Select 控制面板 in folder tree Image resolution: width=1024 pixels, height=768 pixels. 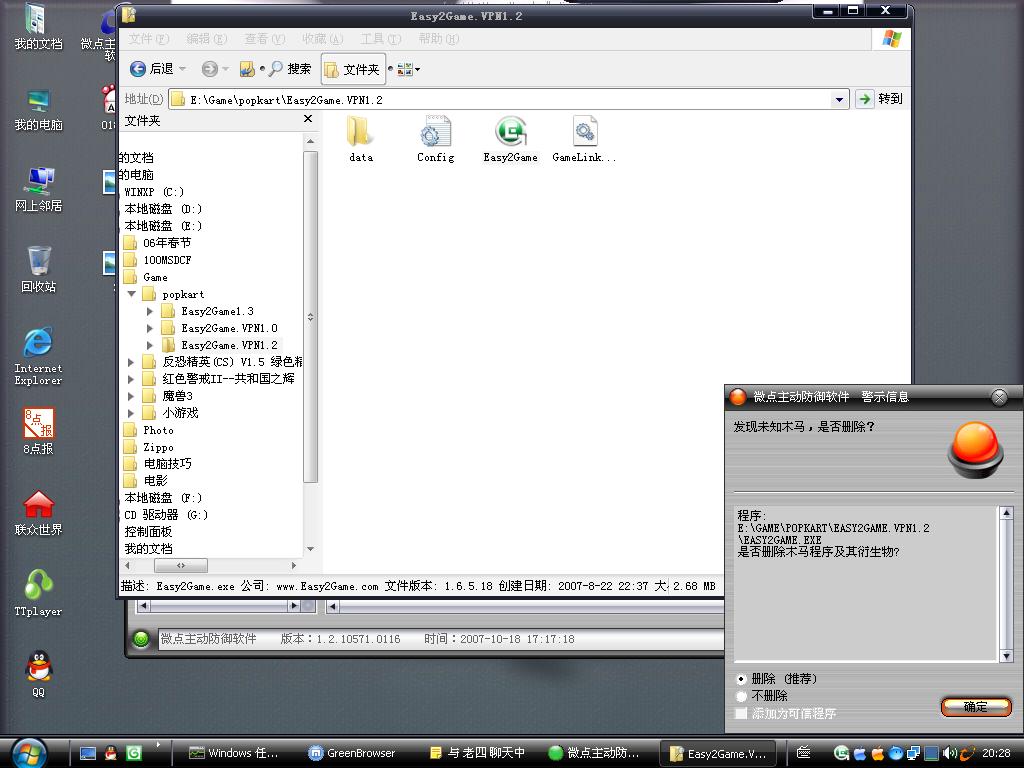148,532
